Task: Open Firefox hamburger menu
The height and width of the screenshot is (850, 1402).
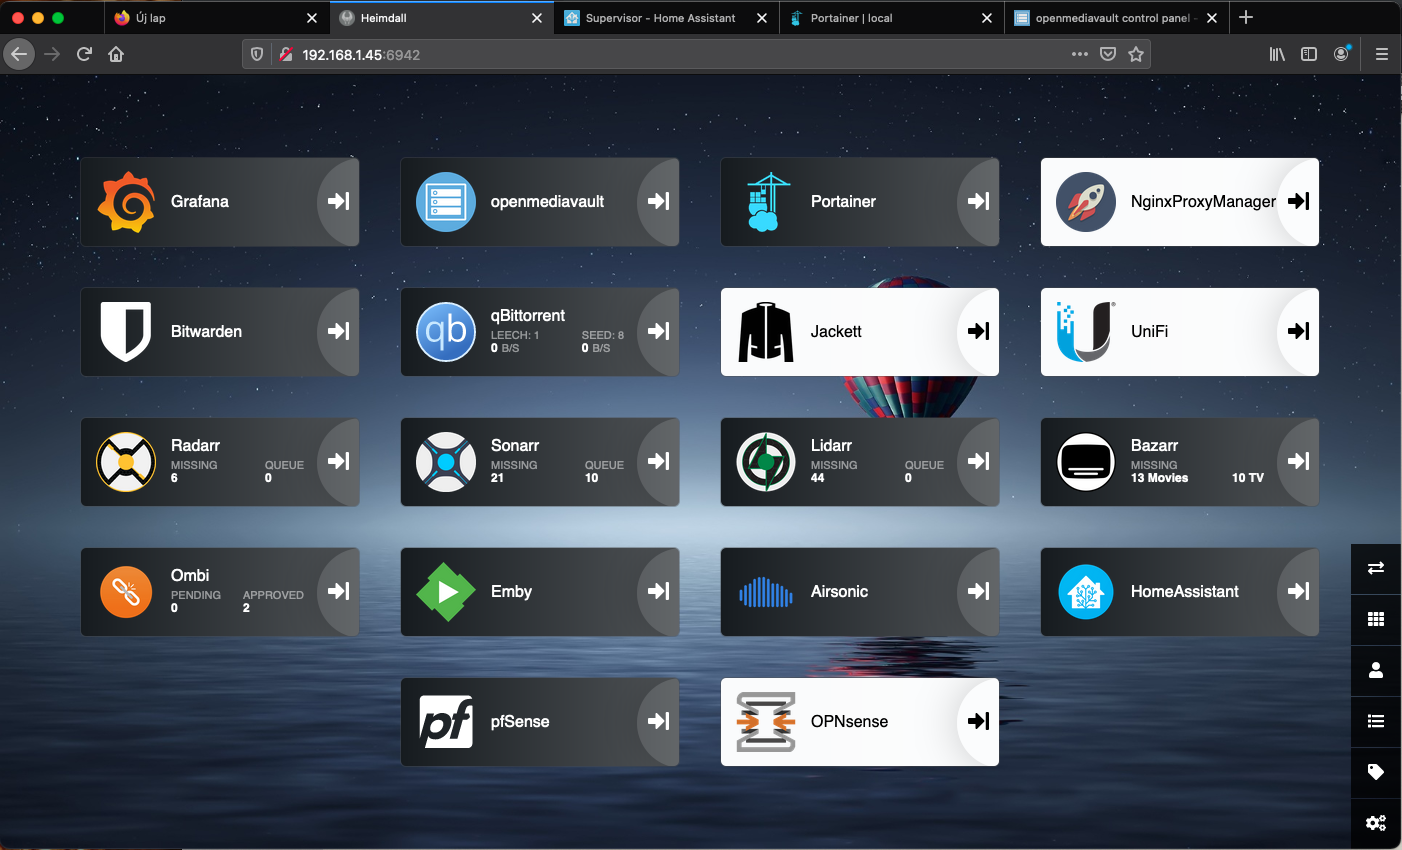Action: tap(1382, 54)
